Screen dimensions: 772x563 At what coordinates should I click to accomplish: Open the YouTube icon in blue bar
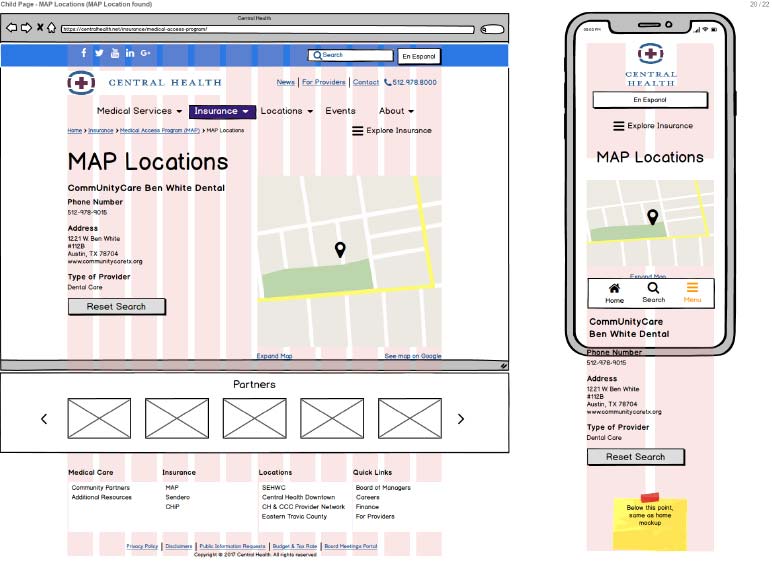coord(115,53)
